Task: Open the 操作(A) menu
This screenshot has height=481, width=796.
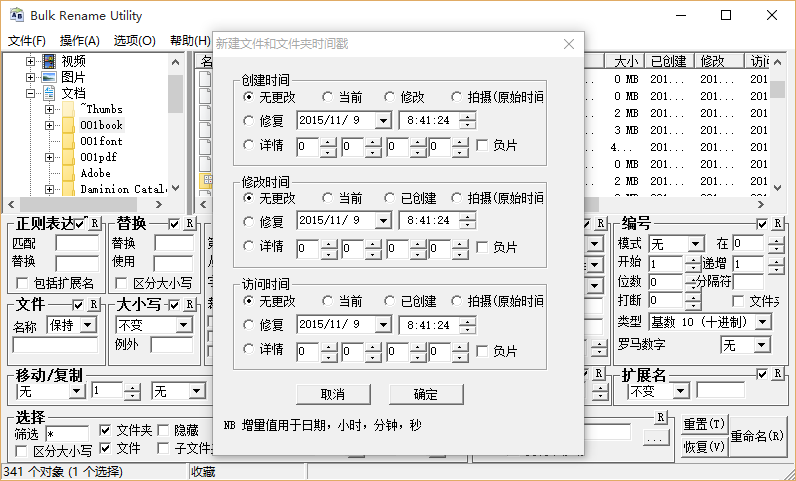Action: [x=80, y=41]
